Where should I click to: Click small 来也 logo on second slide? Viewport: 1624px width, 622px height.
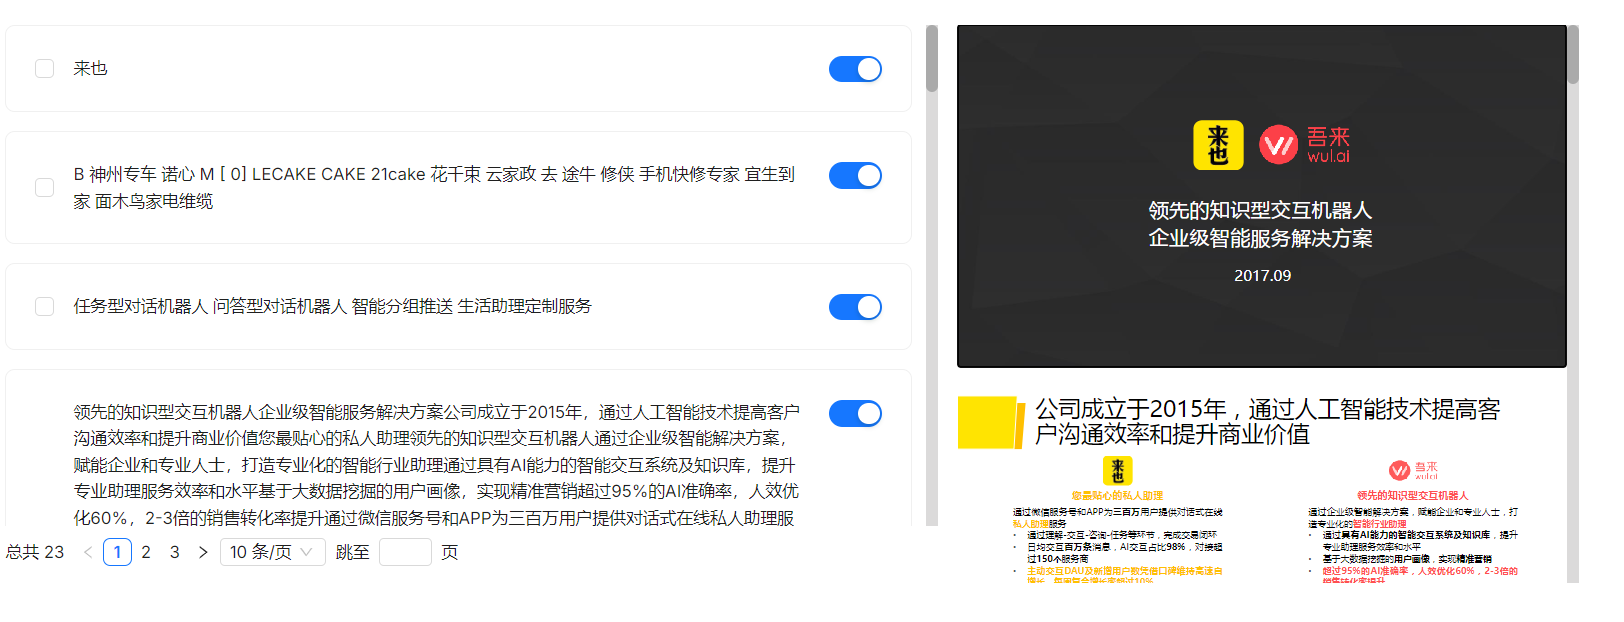pos(1117,470)
